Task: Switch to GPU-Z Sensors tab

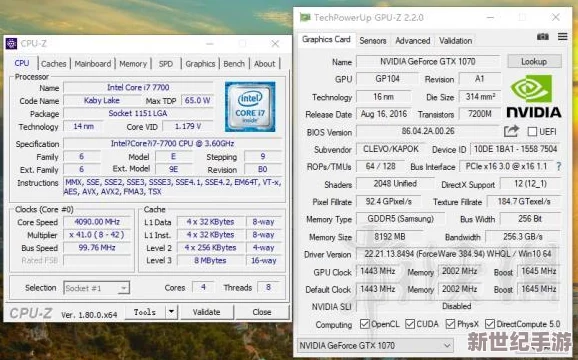Action: coord(373,41)
